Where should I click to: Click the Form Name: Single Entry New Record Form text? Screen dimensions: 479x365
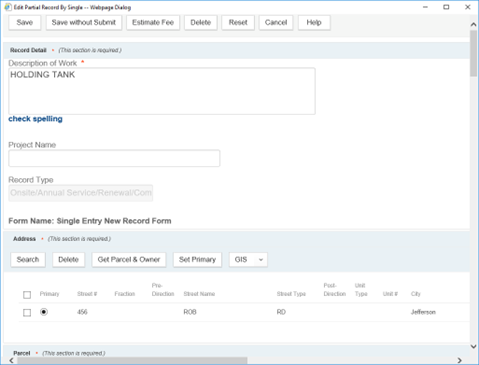(90, 221)
